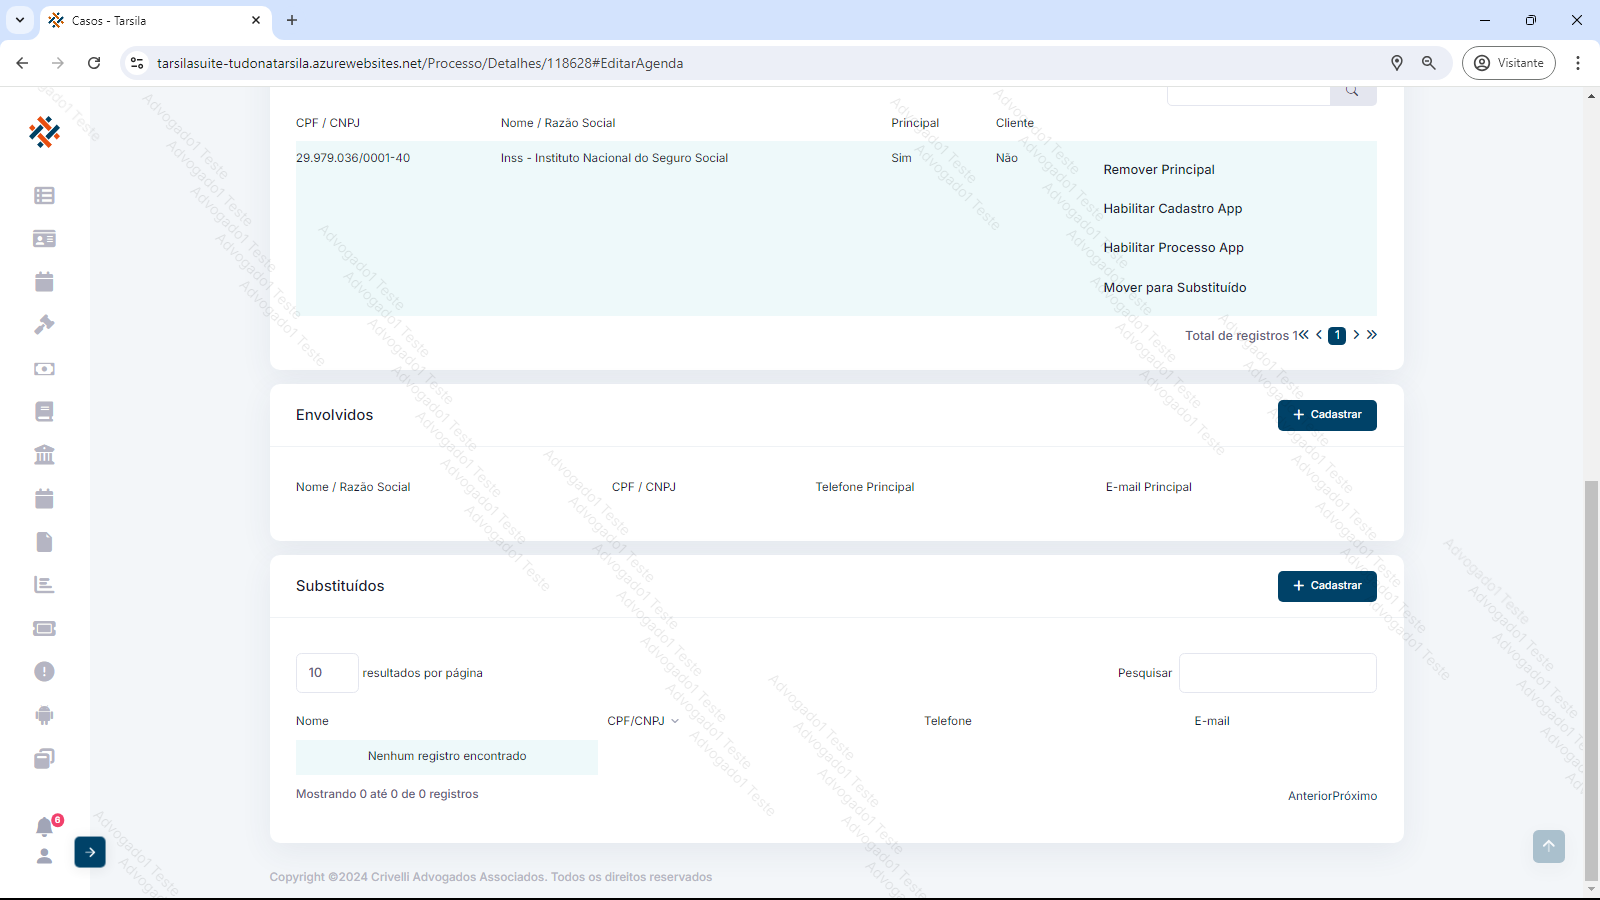Click Cadastrar button in Substituídos section
The height and width of the screenshot is (900, 1600).
coord(1326,586)
